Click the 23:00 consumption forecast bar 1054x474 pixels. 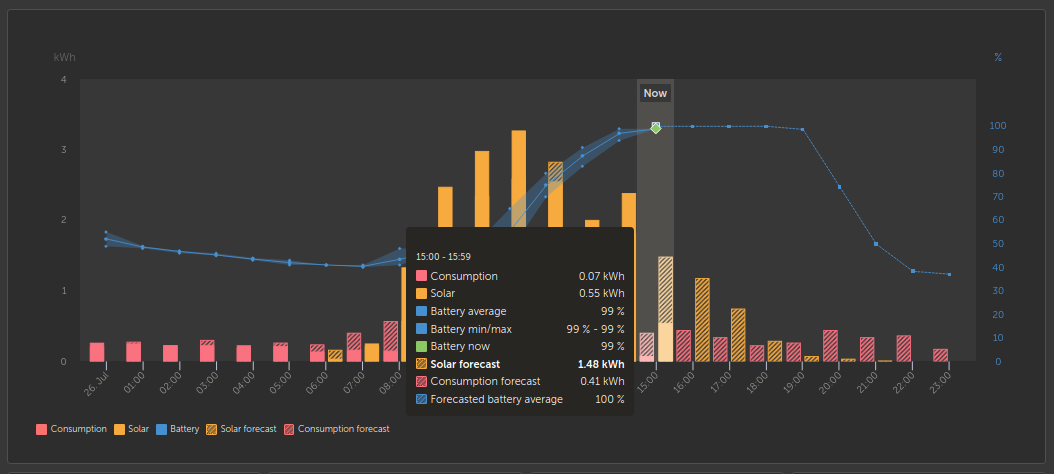(x=940, y=355)
